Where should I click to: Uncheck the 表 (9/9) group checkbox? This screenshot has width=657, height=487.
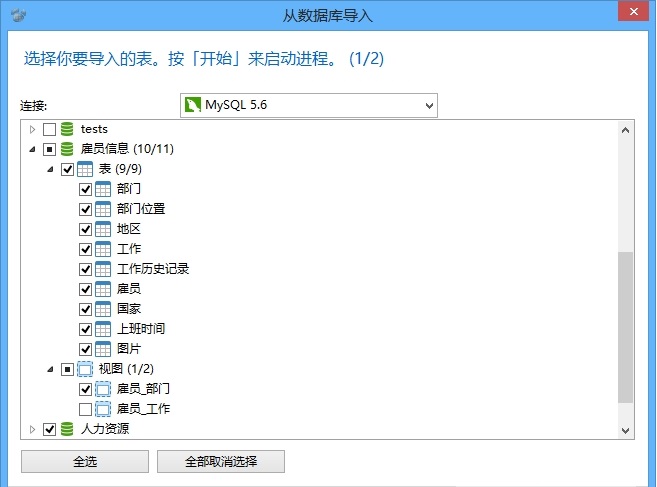pyautogui.click(x=67, y=169)
